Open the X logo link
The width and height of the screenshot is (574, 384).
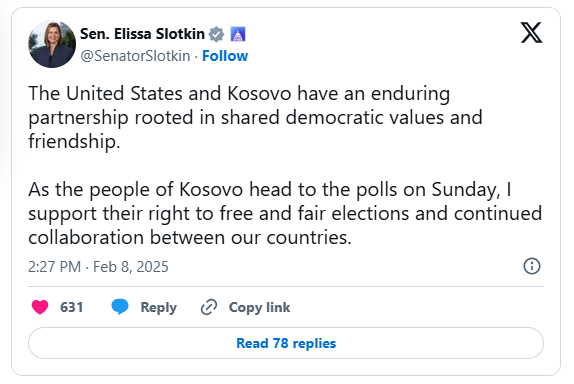[532, 33]
